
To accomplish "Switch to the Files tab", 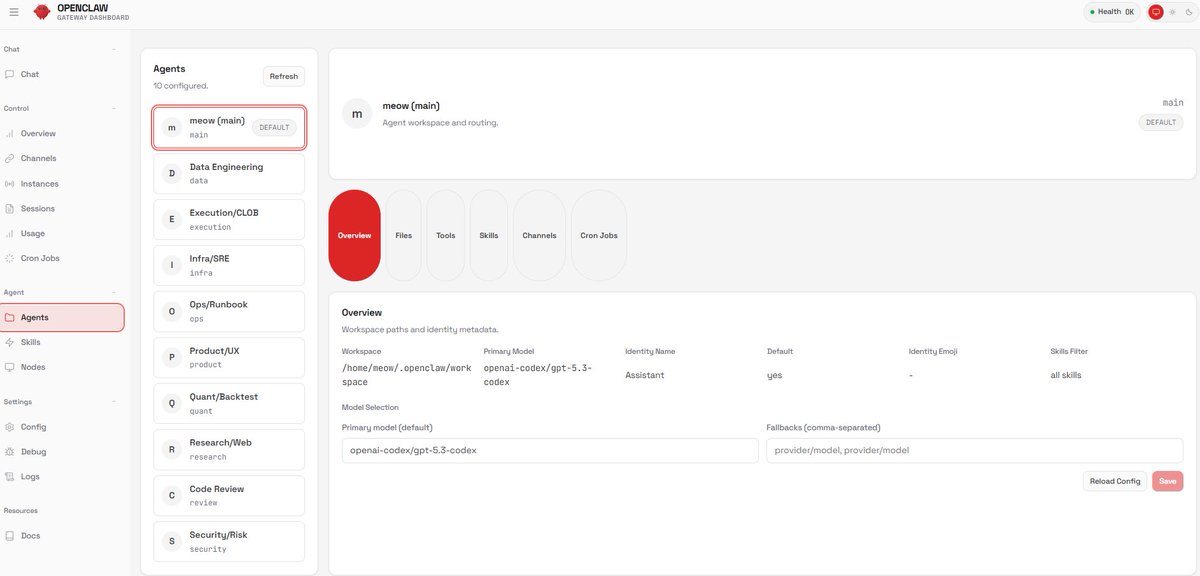I will [x=403, y=235].
